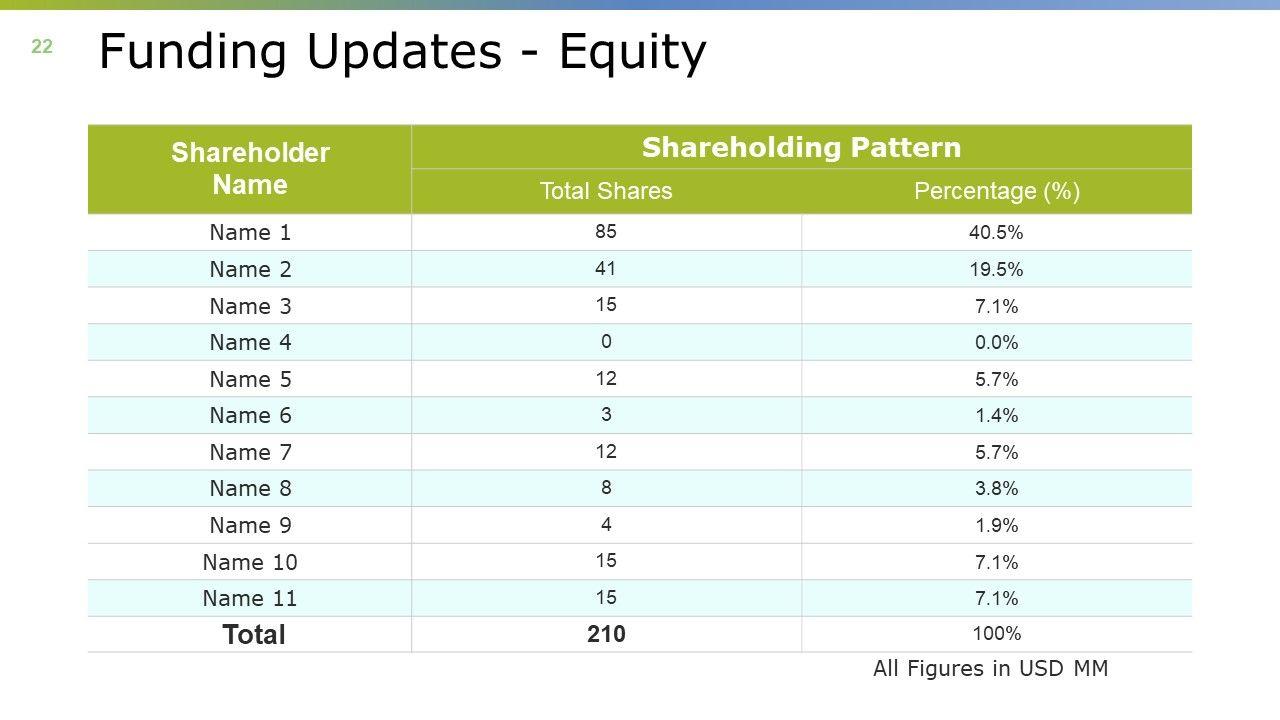The height and width of the screenshot is (720, 1280).
Task: Select the bold Total row label
Action: pyautogui.click(x=254, y=635)
